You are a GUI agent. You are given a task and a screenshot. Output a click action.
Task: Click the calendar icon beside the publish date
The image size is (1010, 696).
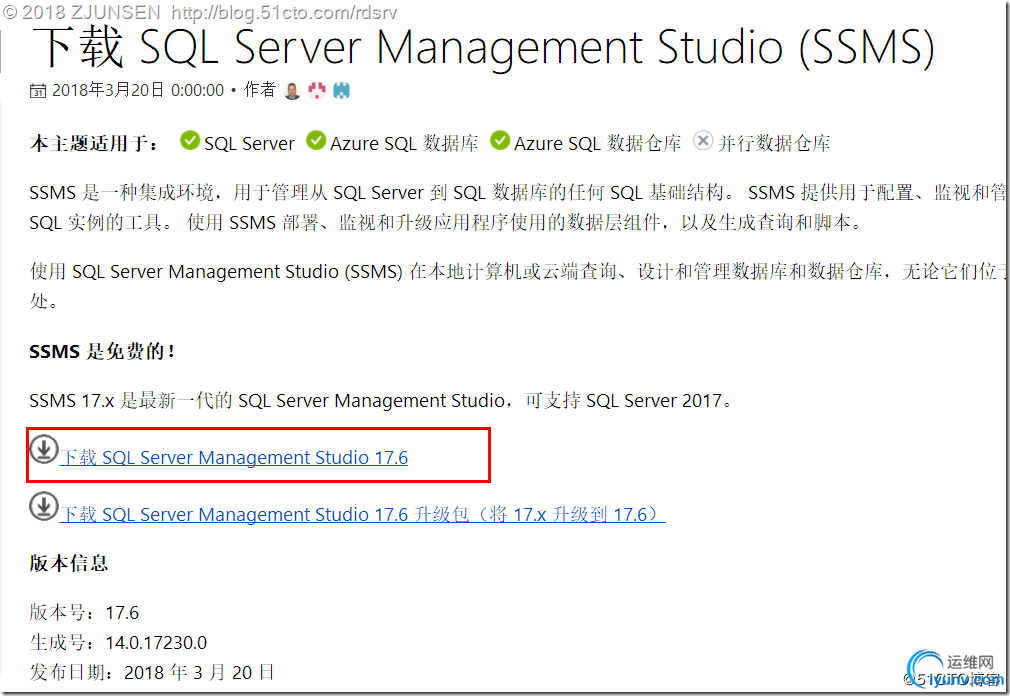pos(37,91)
